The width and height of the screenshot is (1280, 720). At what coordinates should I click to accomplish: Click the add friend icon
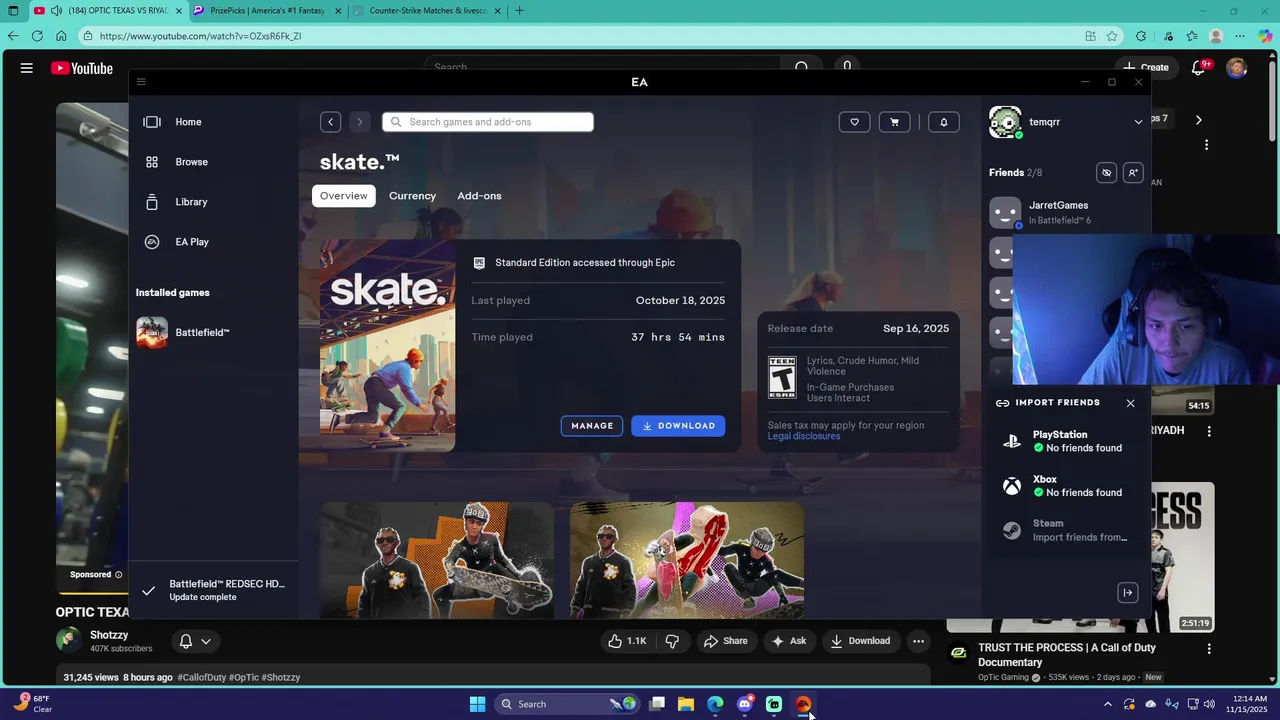coord(1133,173)
